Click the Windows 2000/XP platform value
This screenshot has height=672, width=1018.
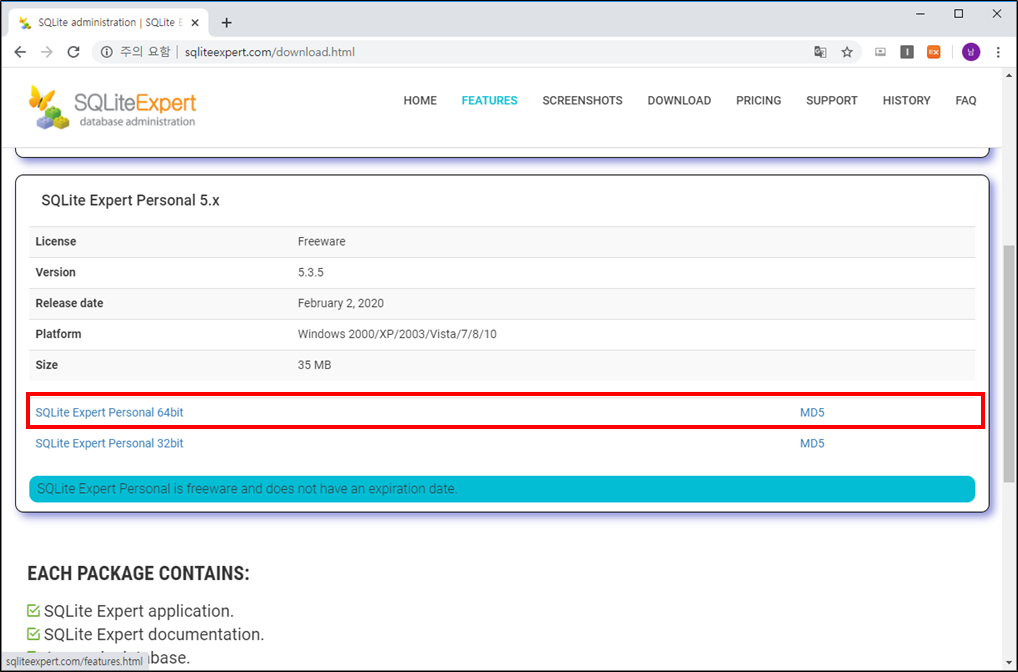[397, 334]
